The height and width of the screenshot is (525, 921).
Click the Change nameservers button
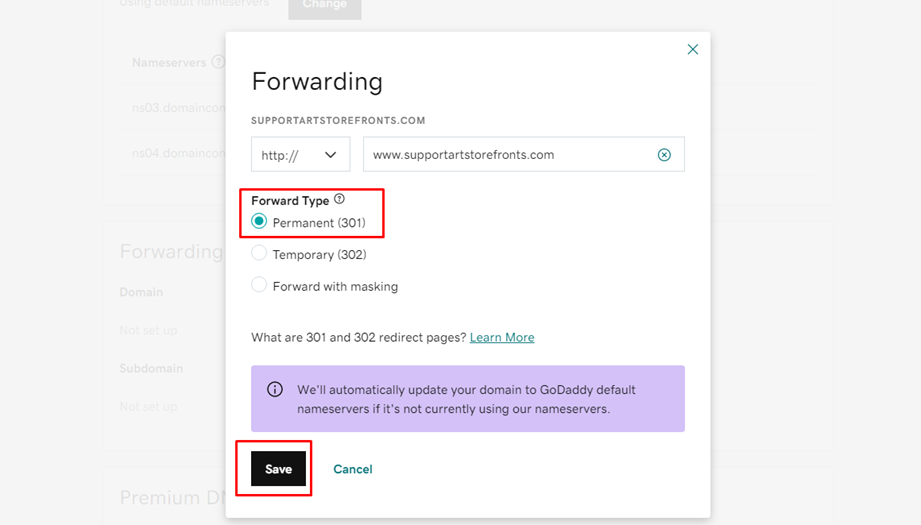tap(325, 8)
